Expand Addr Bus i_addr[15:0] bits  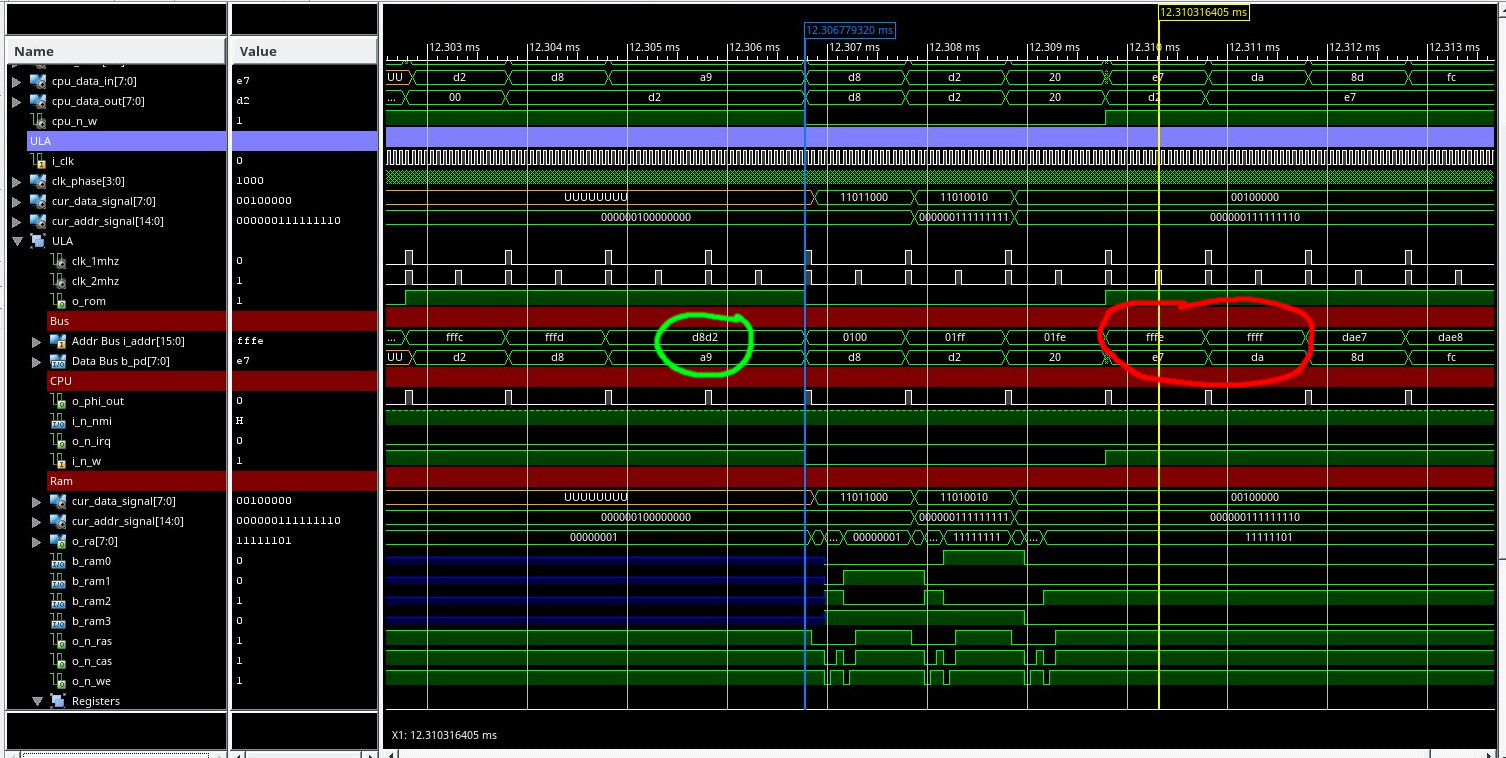coord(36,341)
